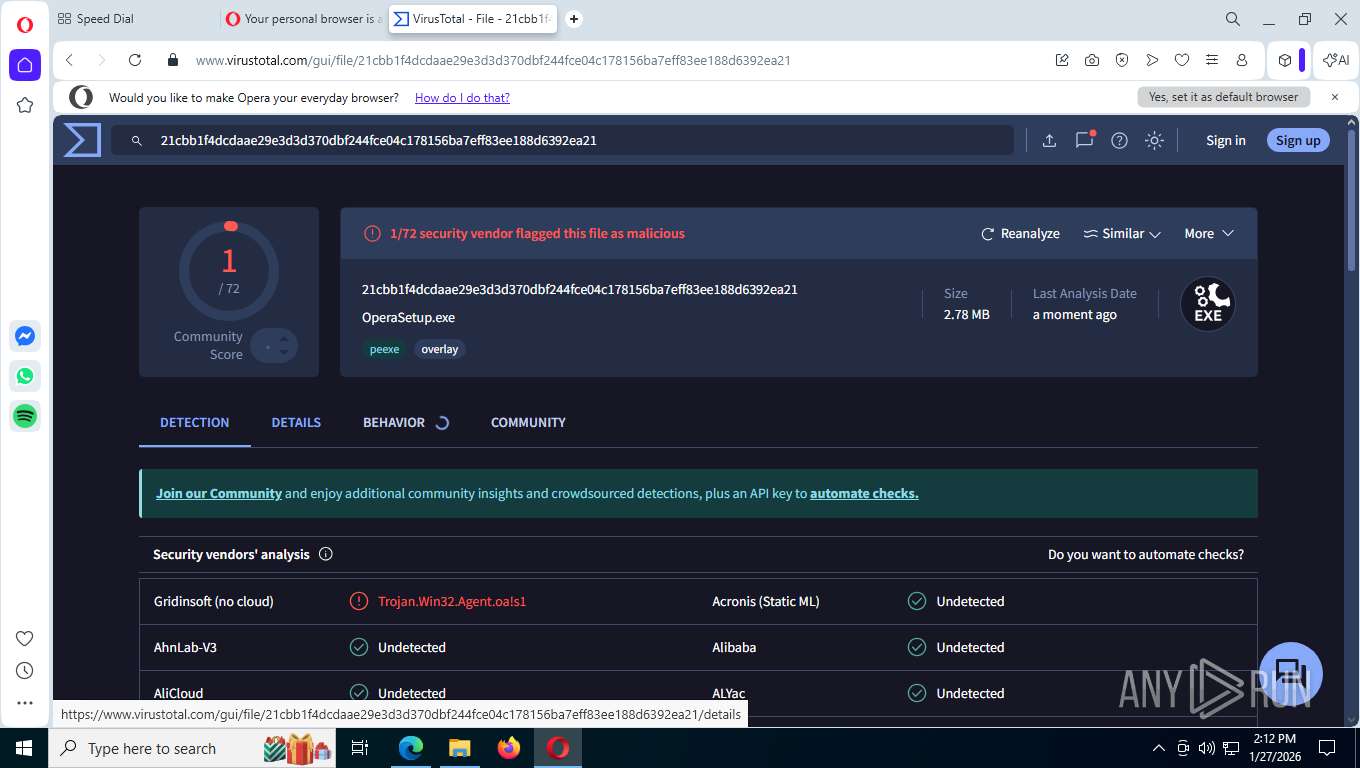Search tabs magnifier in title bar
Viewport: 1360px width, 768px height.
(1233, 19)
